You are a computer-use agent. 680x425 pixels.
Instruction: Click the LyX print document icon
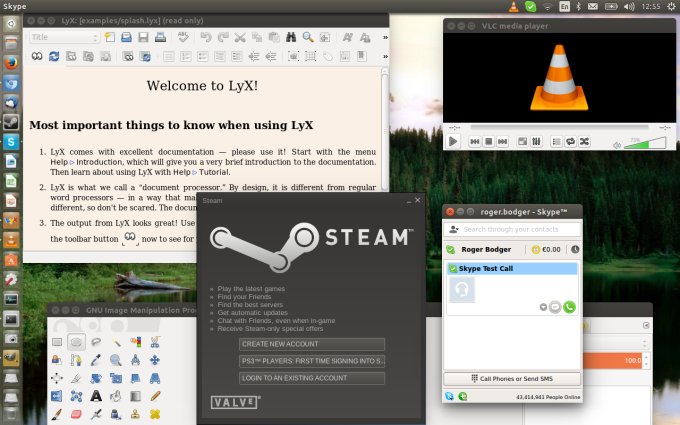tap(161, 38)
